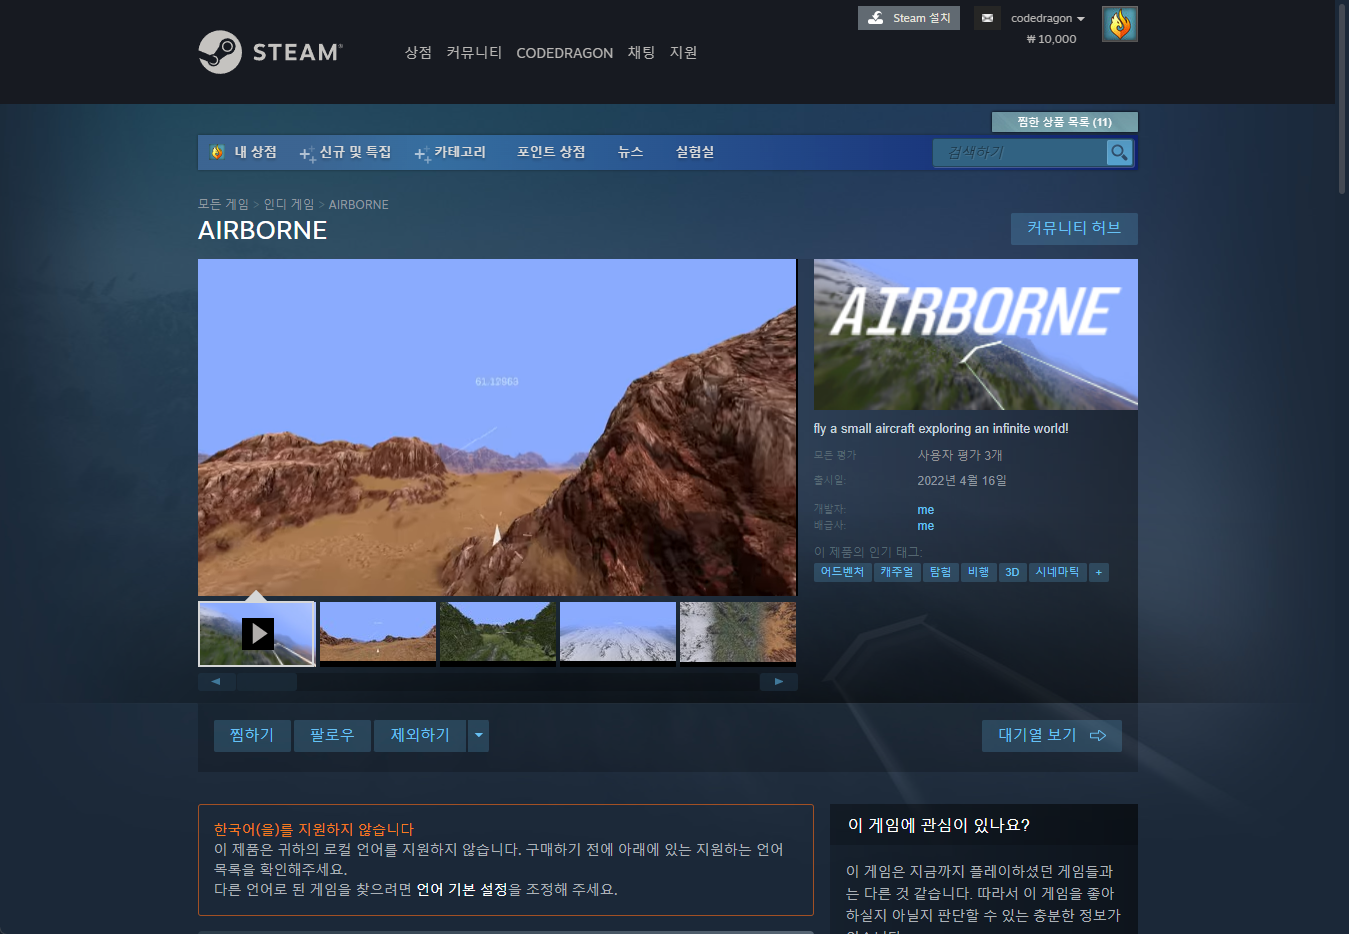Click the magnifier search icon
The width and height of the screenshot is (1349, 934).
(x=1119, y=152)
